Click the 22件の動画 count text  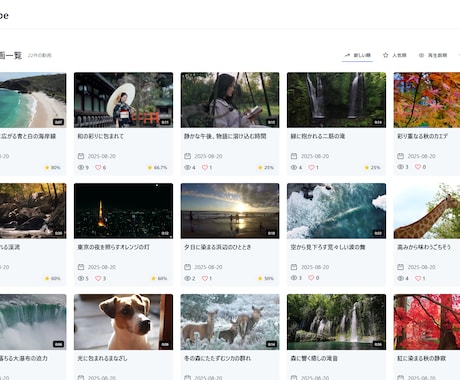point(39,55)
